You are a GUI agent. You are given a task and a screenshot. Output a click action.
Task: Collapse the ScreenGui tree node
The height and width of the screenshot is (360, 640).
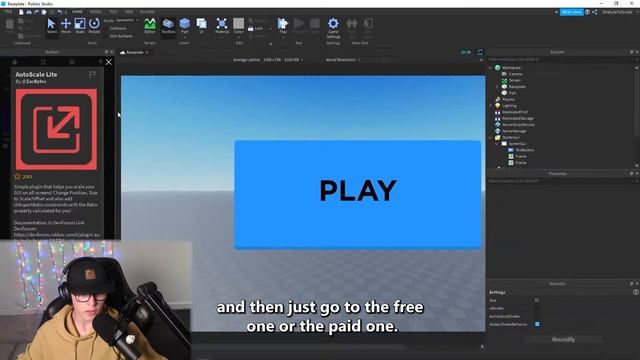coord(497,144)
